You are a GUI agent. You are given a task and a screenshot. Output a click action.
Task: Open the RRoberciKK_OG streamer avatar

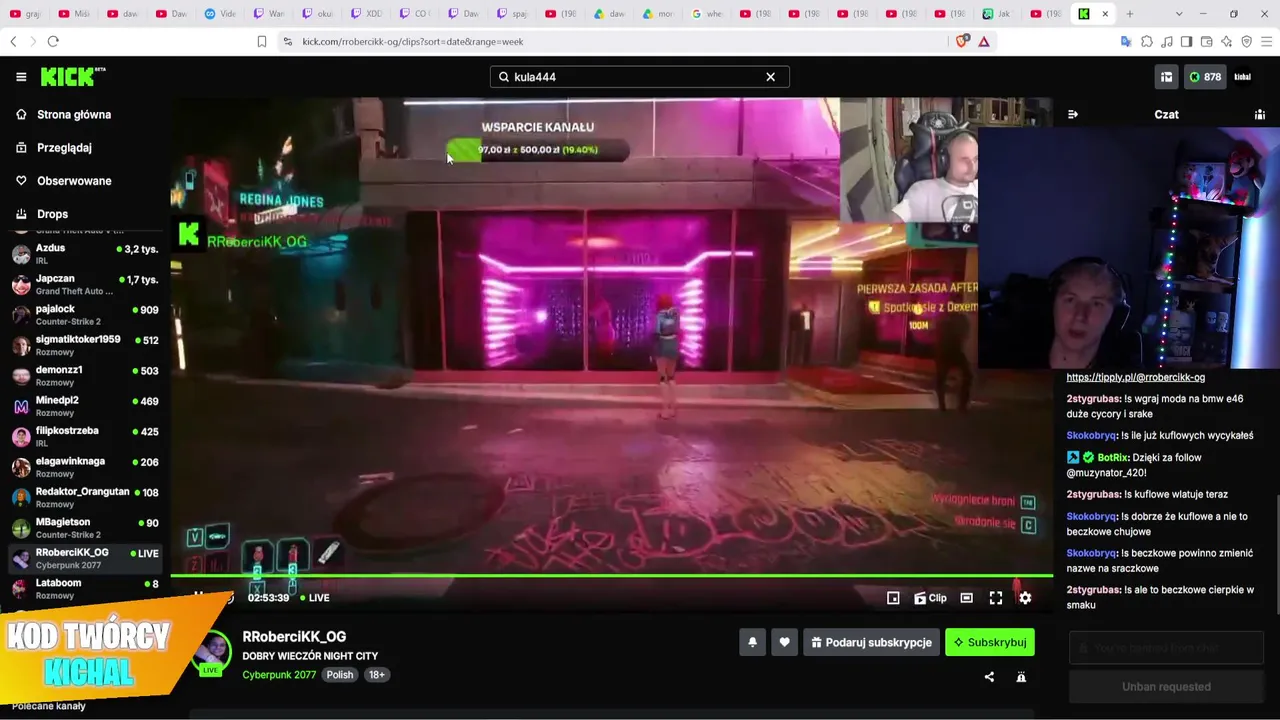212,654
